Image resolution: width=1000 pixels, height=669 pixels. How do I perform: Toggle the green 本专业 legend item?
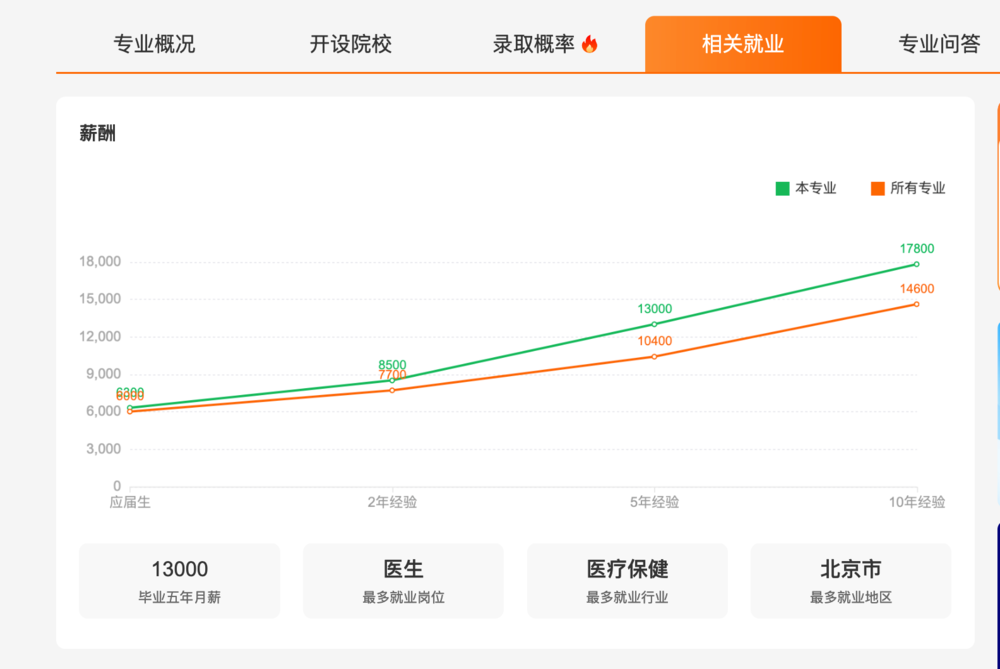tap(805, 188)
